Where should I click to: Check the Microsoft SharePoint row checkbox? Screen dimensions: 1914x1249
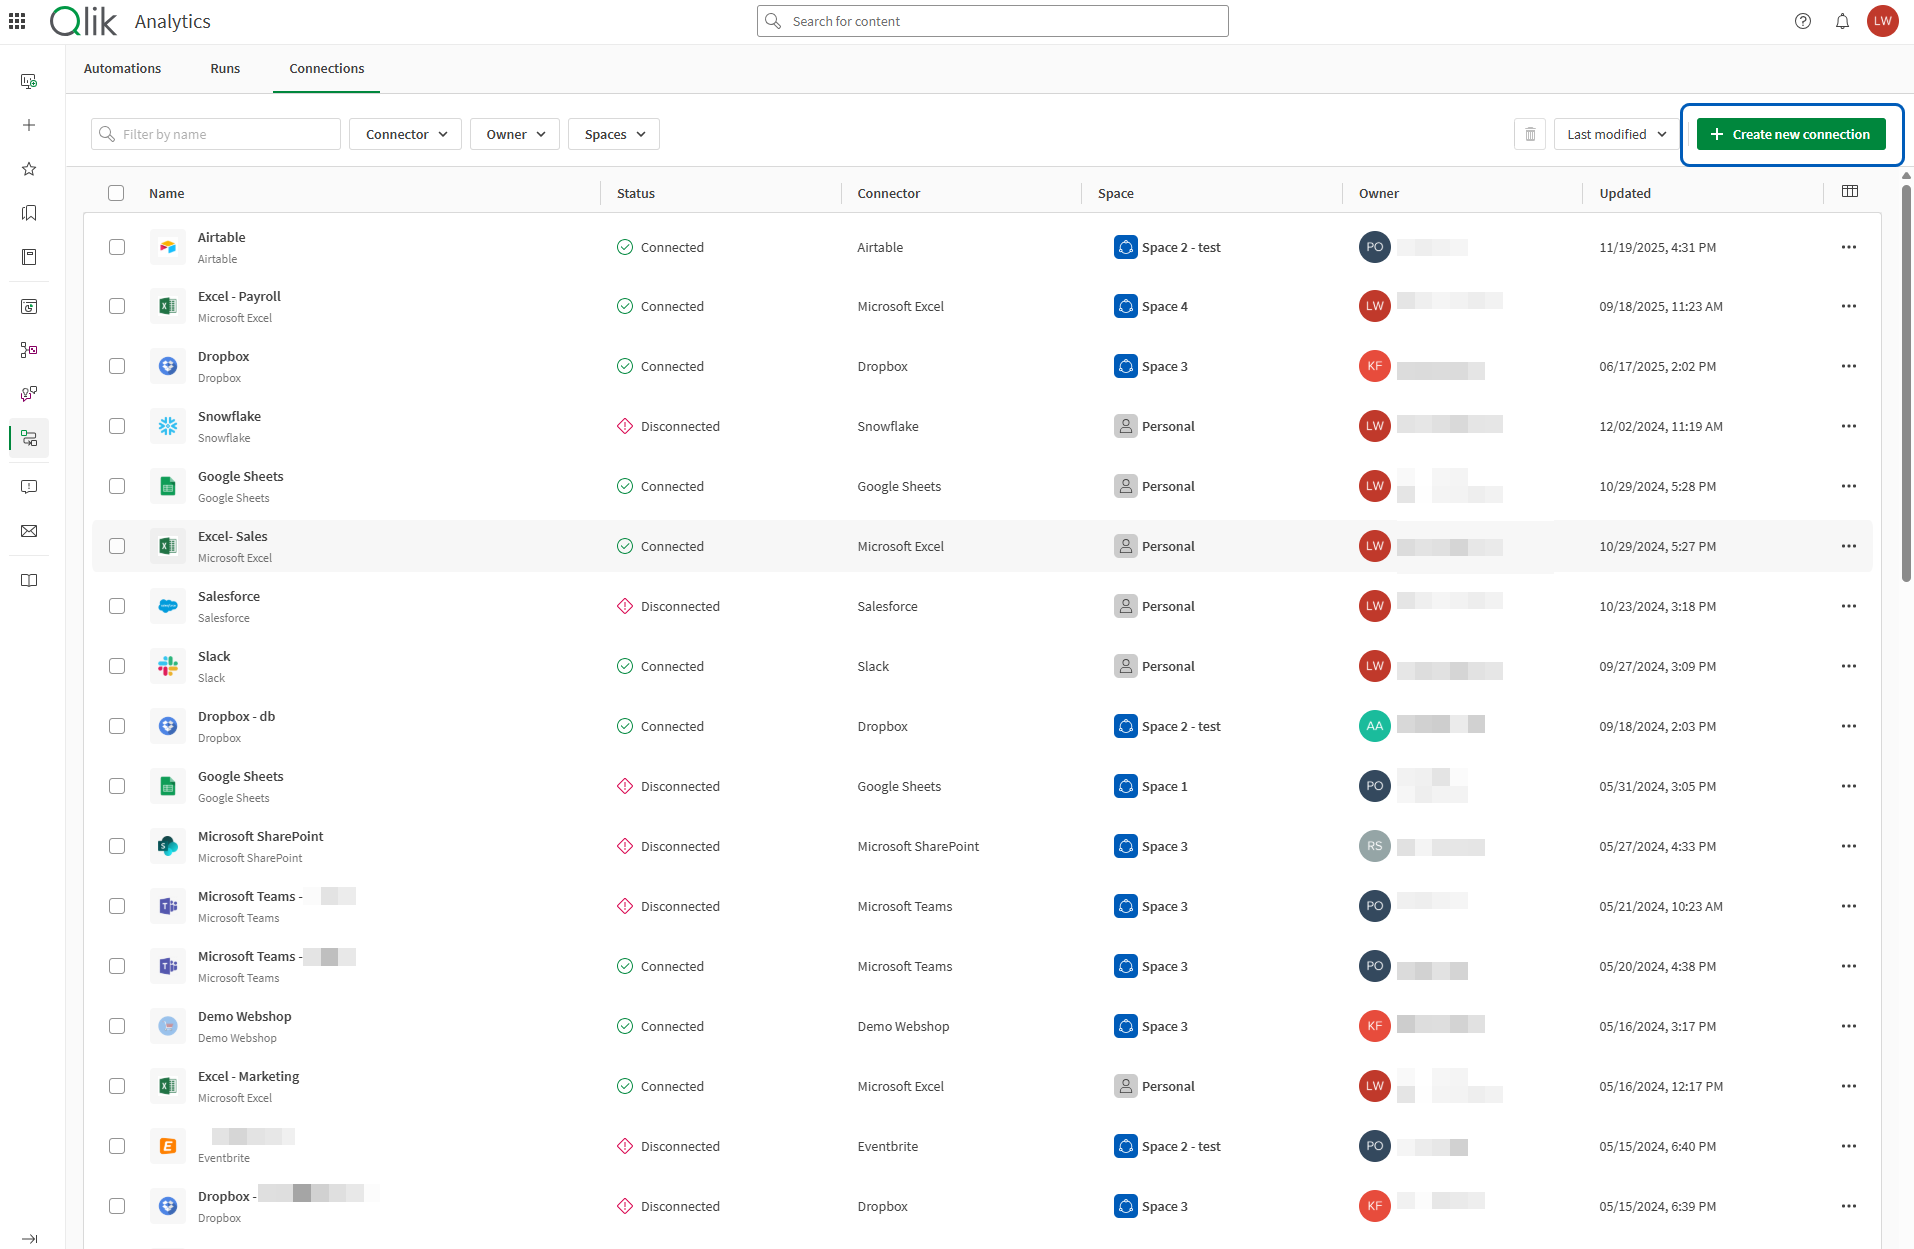[117, 846]
